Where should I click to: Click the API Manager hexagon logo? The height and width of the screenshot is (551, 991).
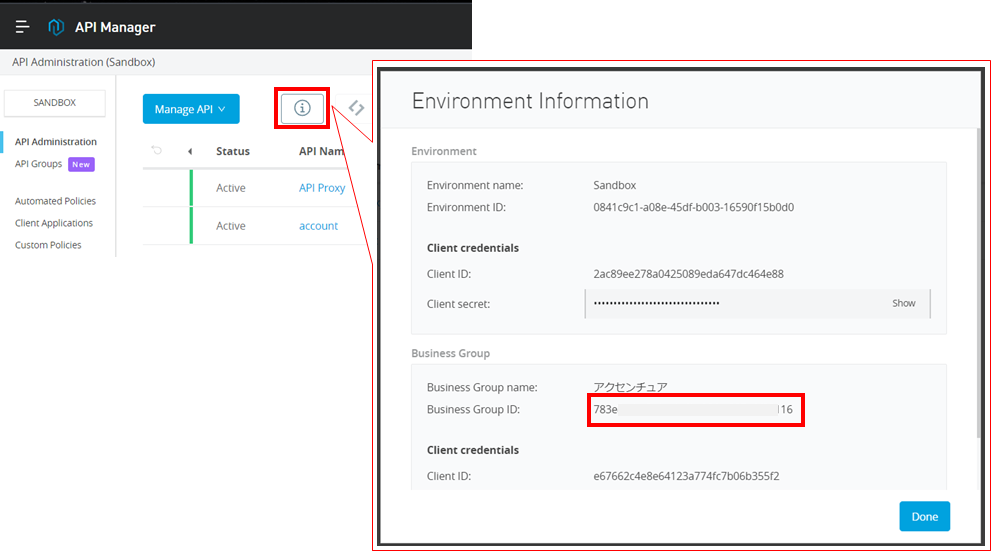[56, 27]
